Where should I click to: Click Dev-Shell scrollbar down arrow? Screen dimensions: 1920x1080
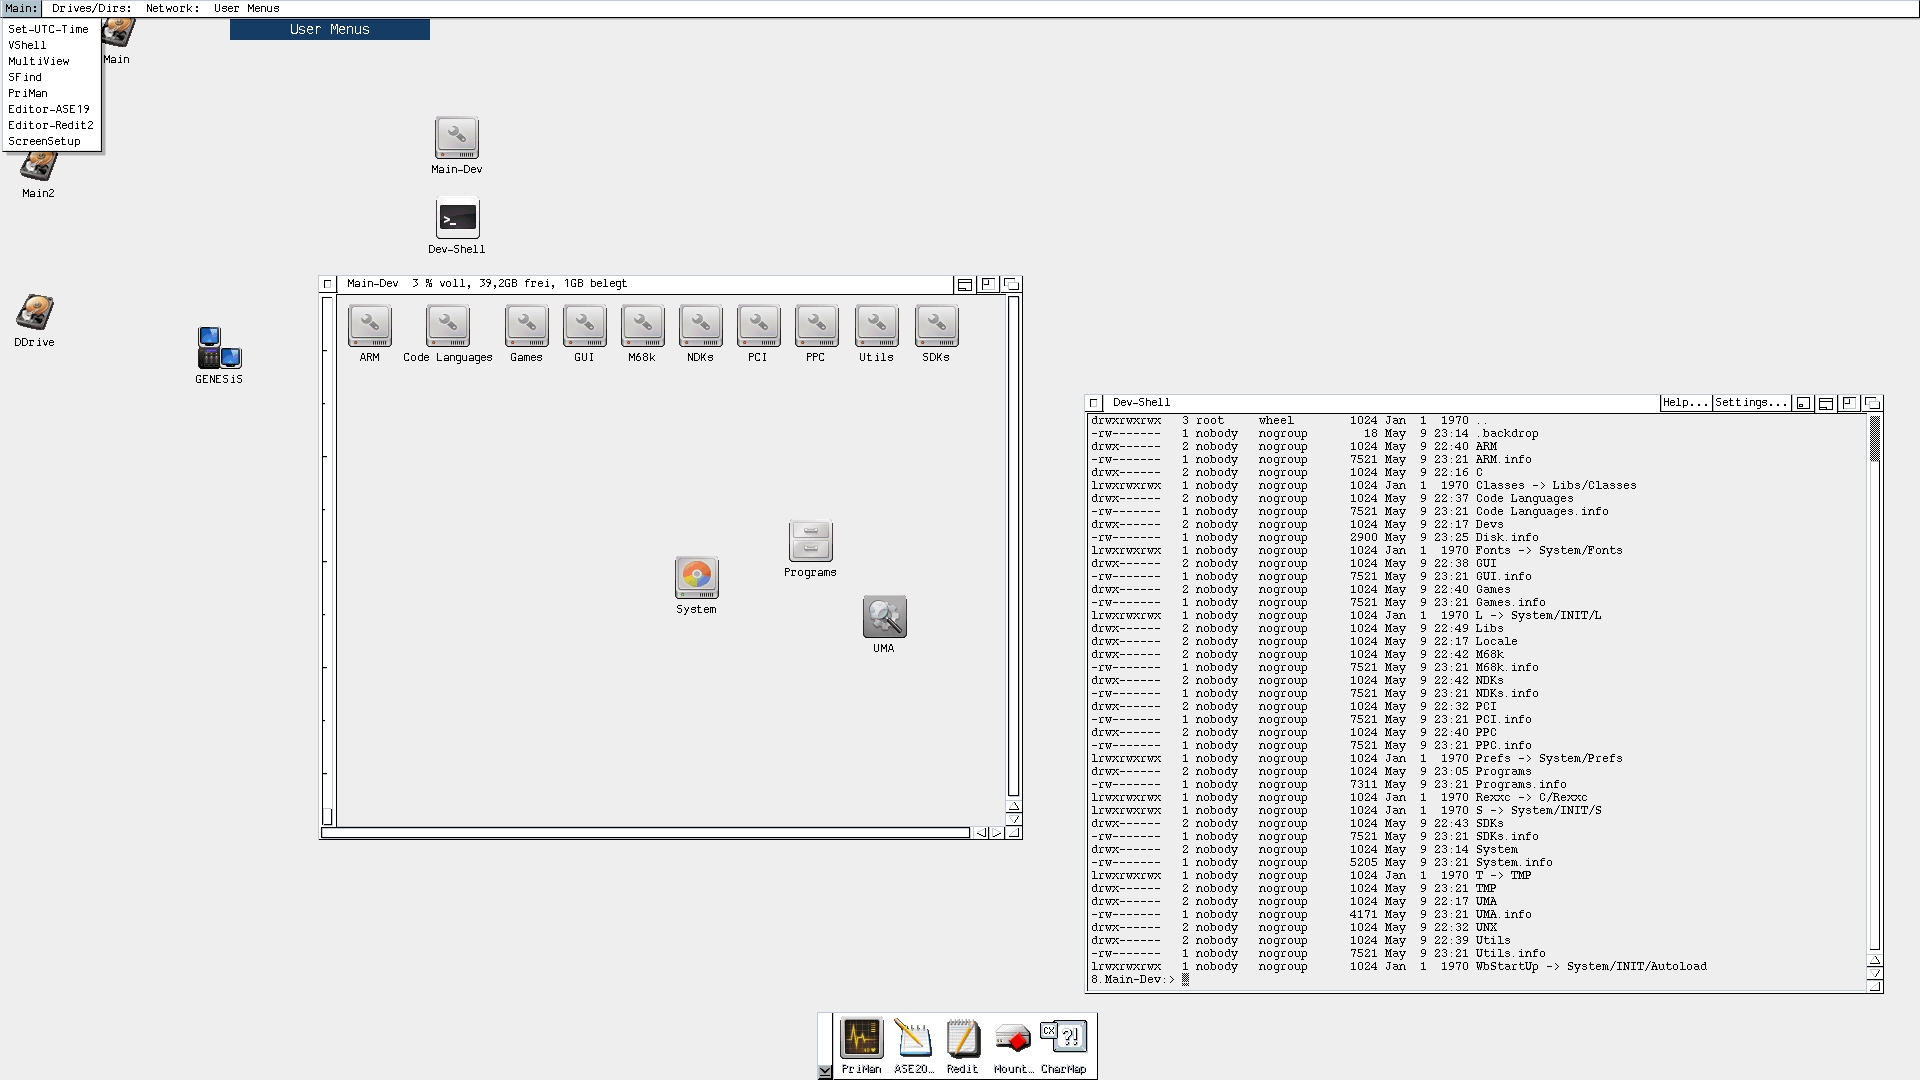(1875, 973)
